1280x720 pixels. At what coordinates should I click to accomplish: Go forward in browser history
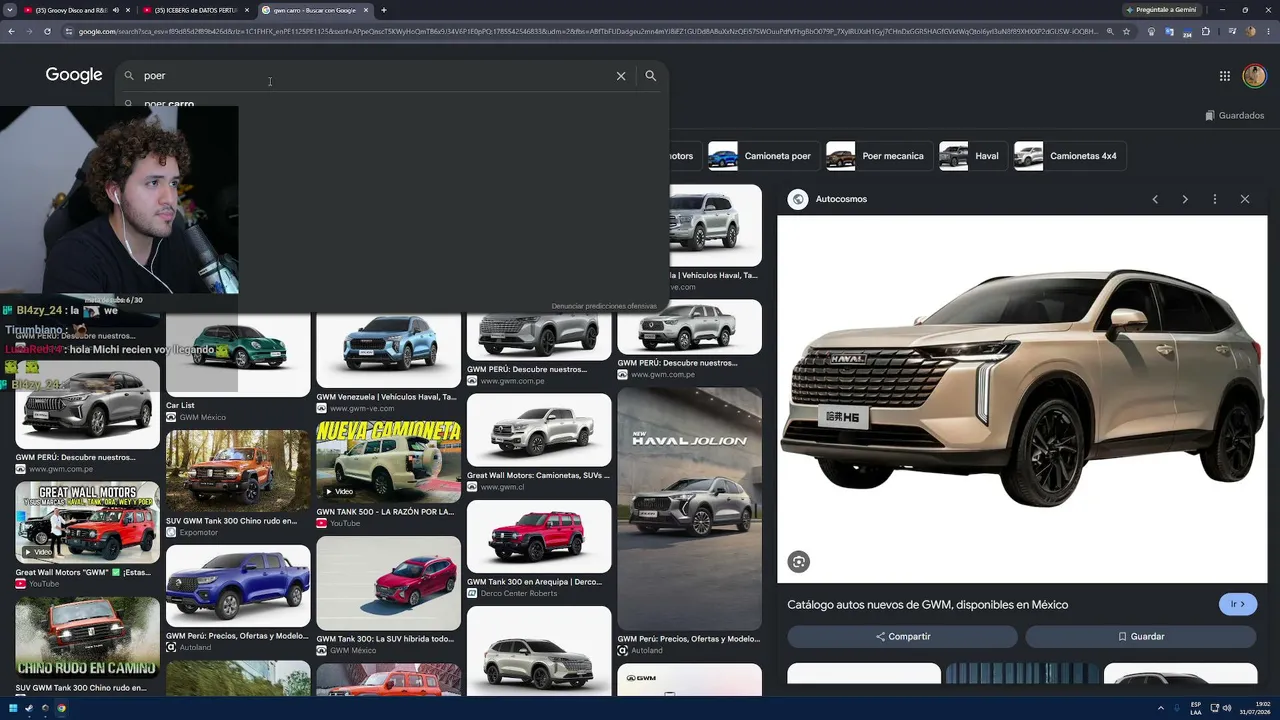(x=29, y=31)
